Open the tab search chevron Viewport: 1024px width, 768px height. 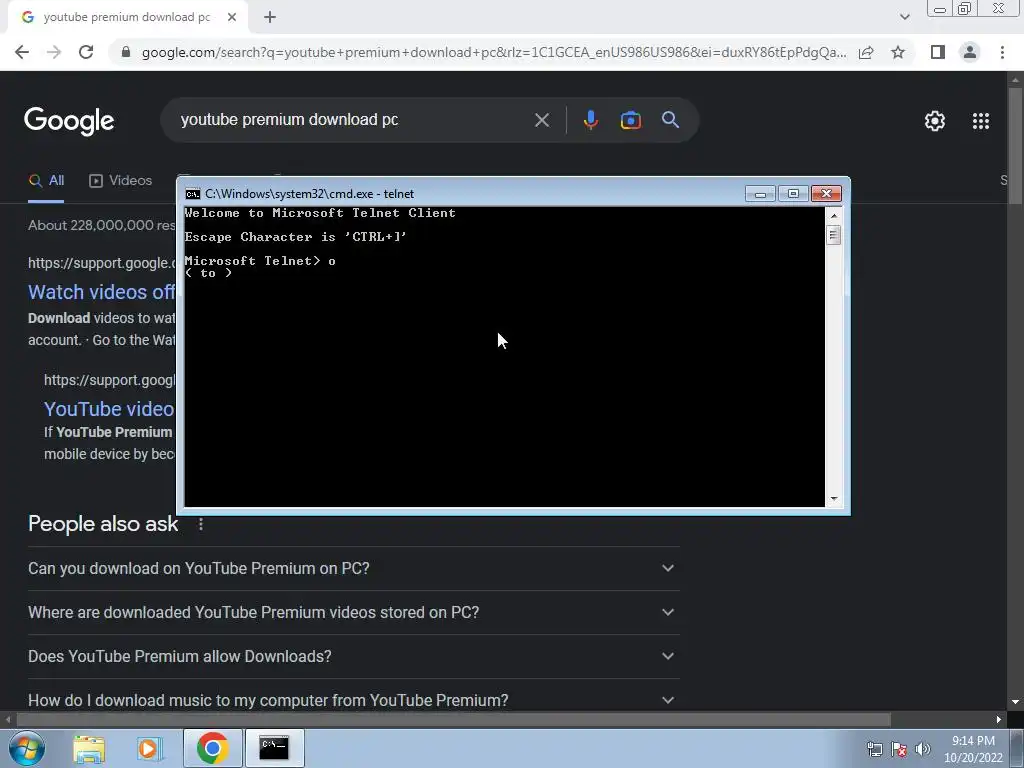click(904, 17)
